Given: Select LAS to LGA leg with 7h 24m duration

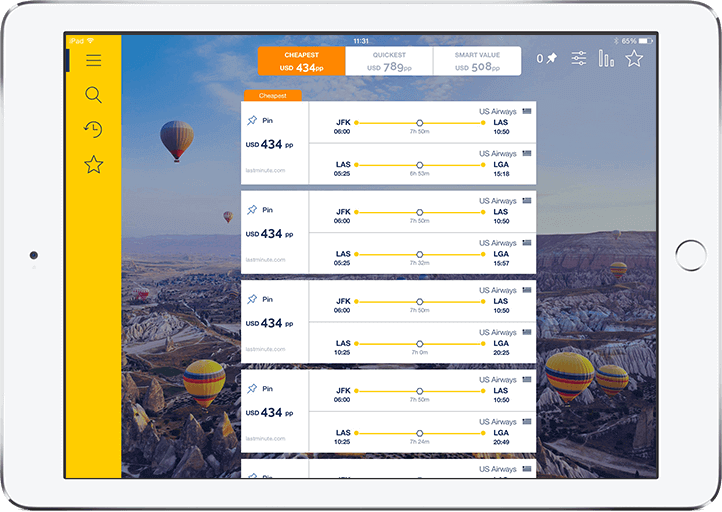Looking at the screenshot, I should (x=422, y=432).
